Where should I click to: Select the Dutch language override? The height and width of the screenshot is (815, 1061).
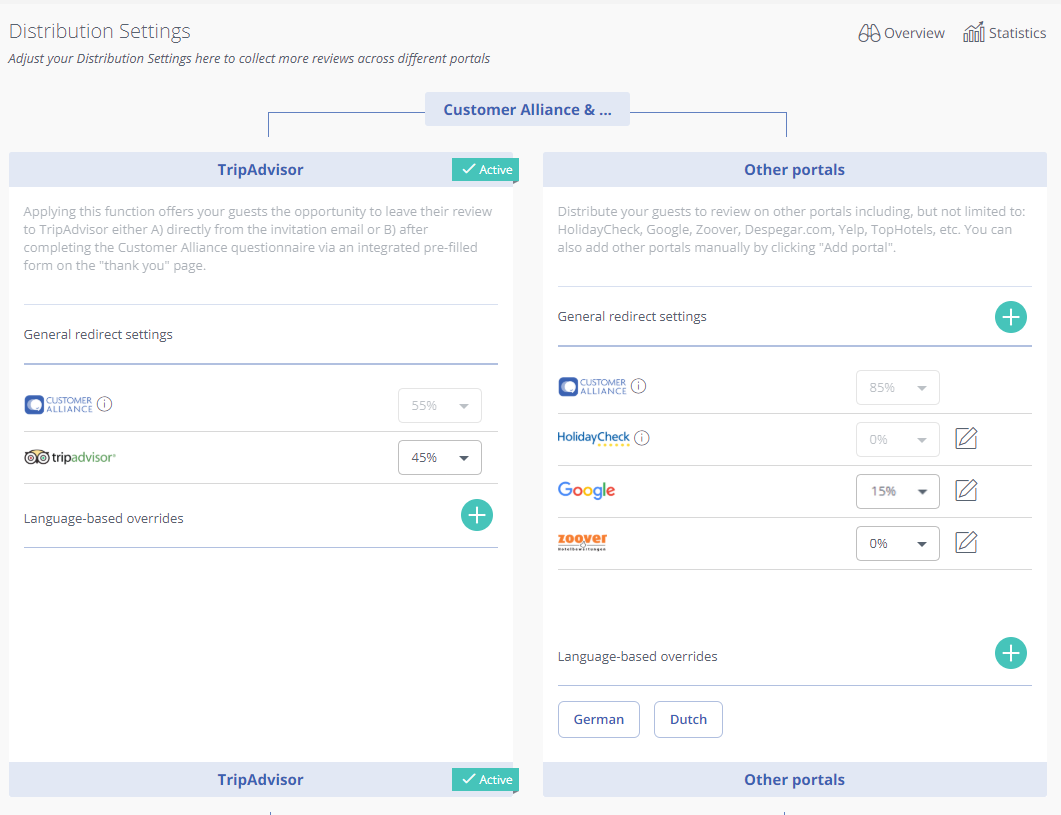point(688,720)
